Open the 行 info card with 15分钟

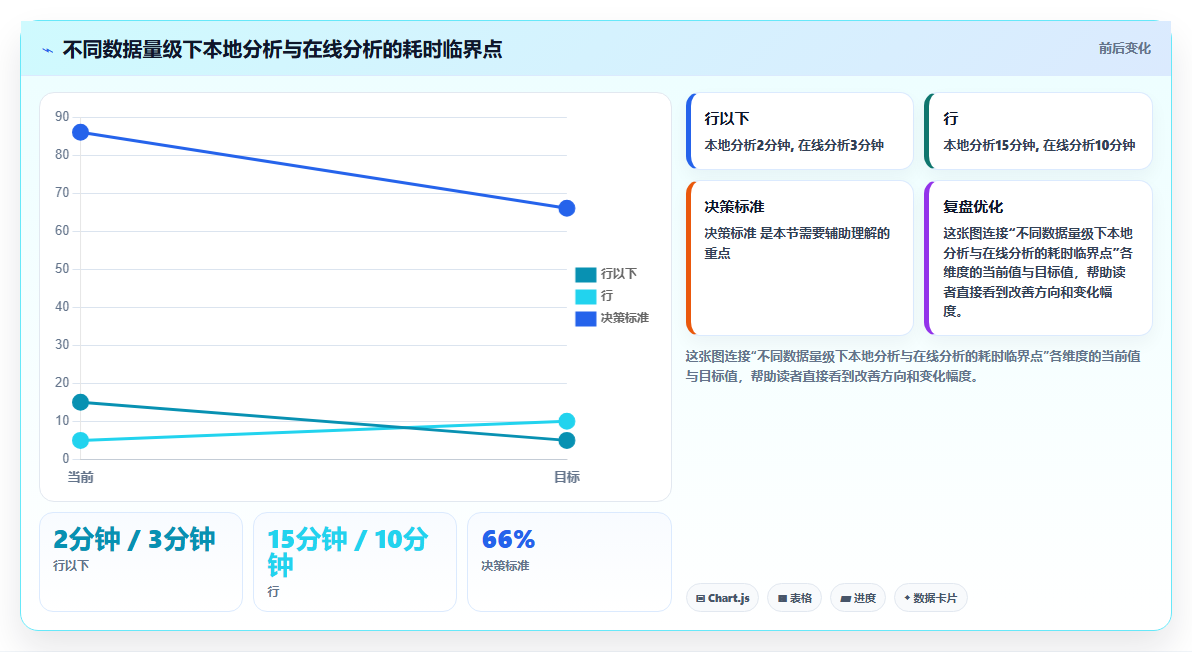(1038, 131)
